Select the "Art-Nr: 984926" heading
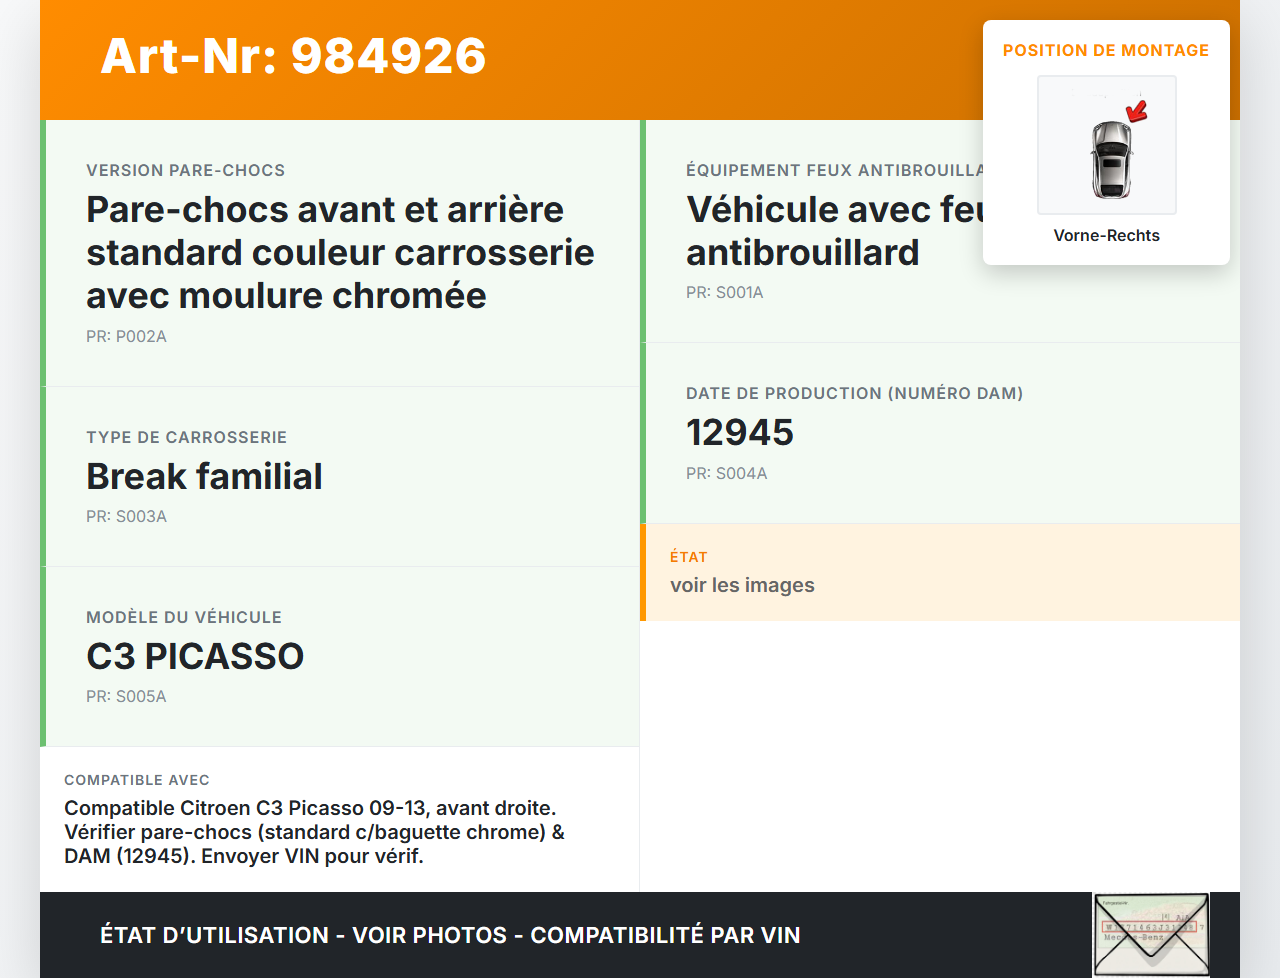 [x=293, y=56]
